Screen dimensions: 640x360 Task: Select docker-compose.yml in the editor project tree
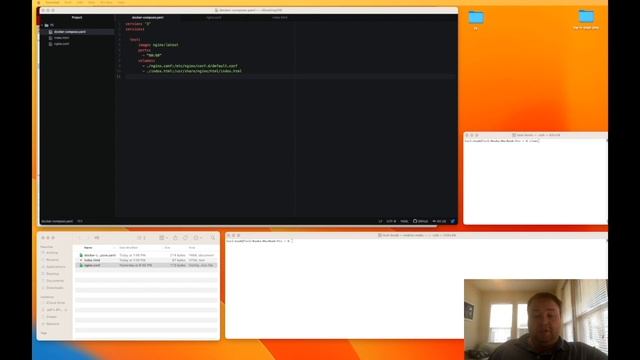click(x=70, y=32)
